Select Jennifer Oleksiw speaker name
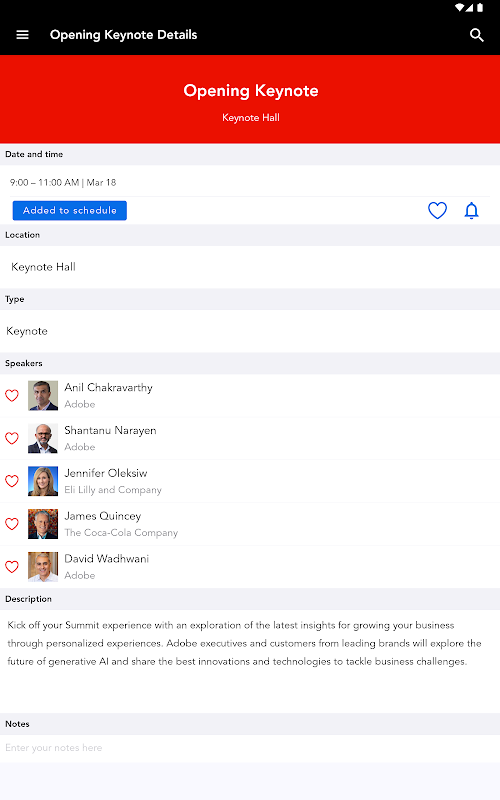The image size is (500, 800). [x=106, y=473]
